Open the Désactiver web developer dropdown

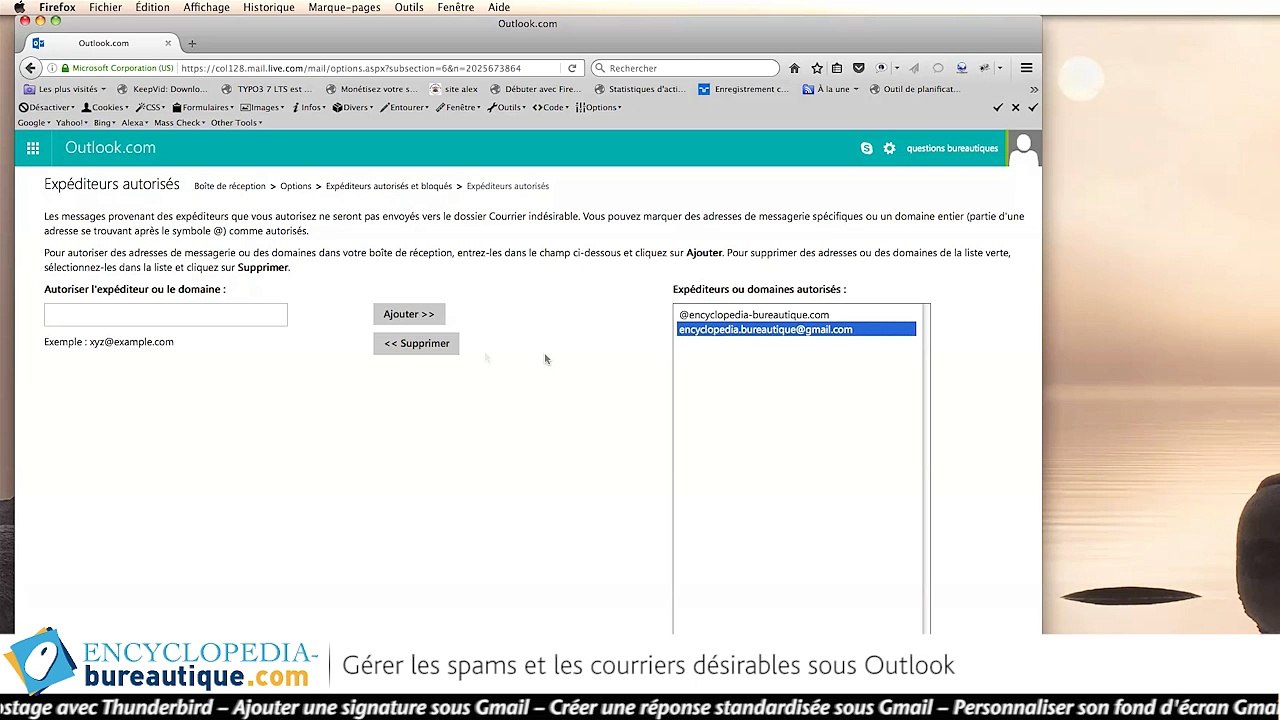pyautogui.click(x=47, y=107)
